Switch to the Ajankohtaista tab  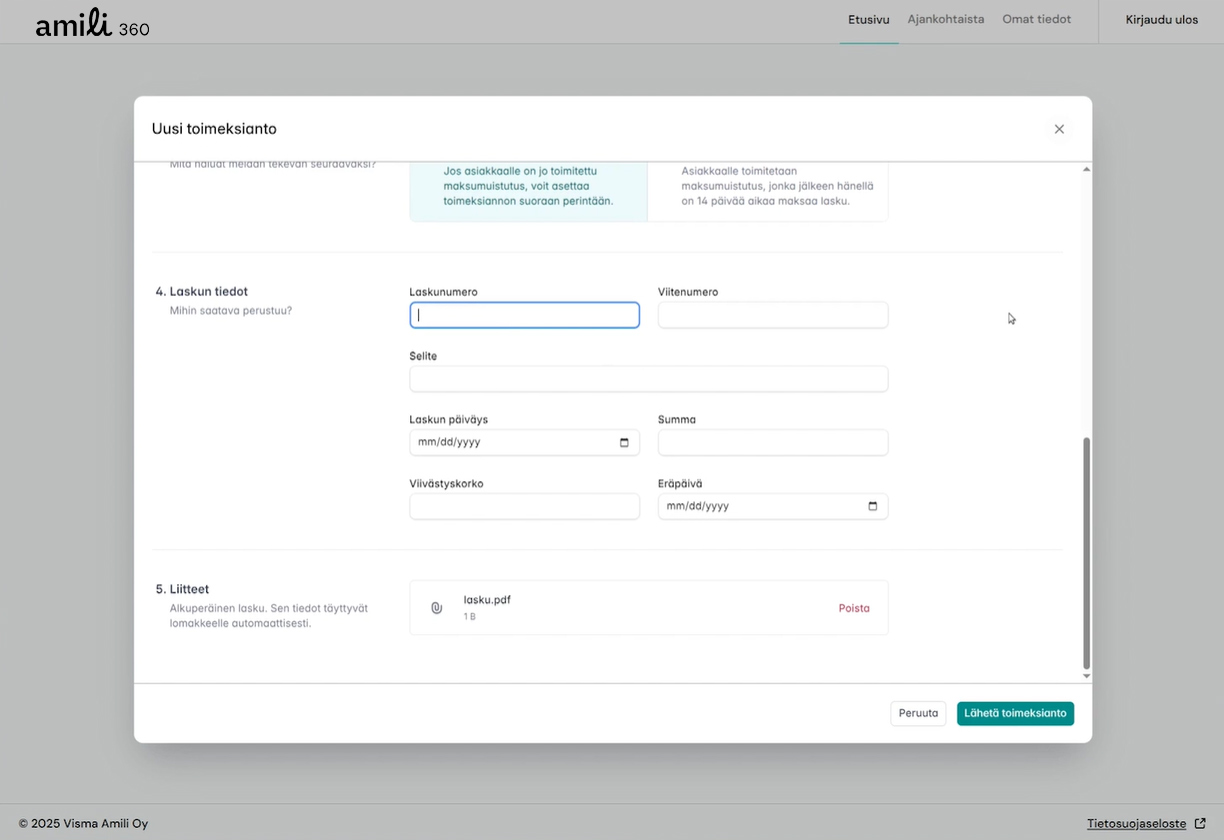click(x=945, y=19)
